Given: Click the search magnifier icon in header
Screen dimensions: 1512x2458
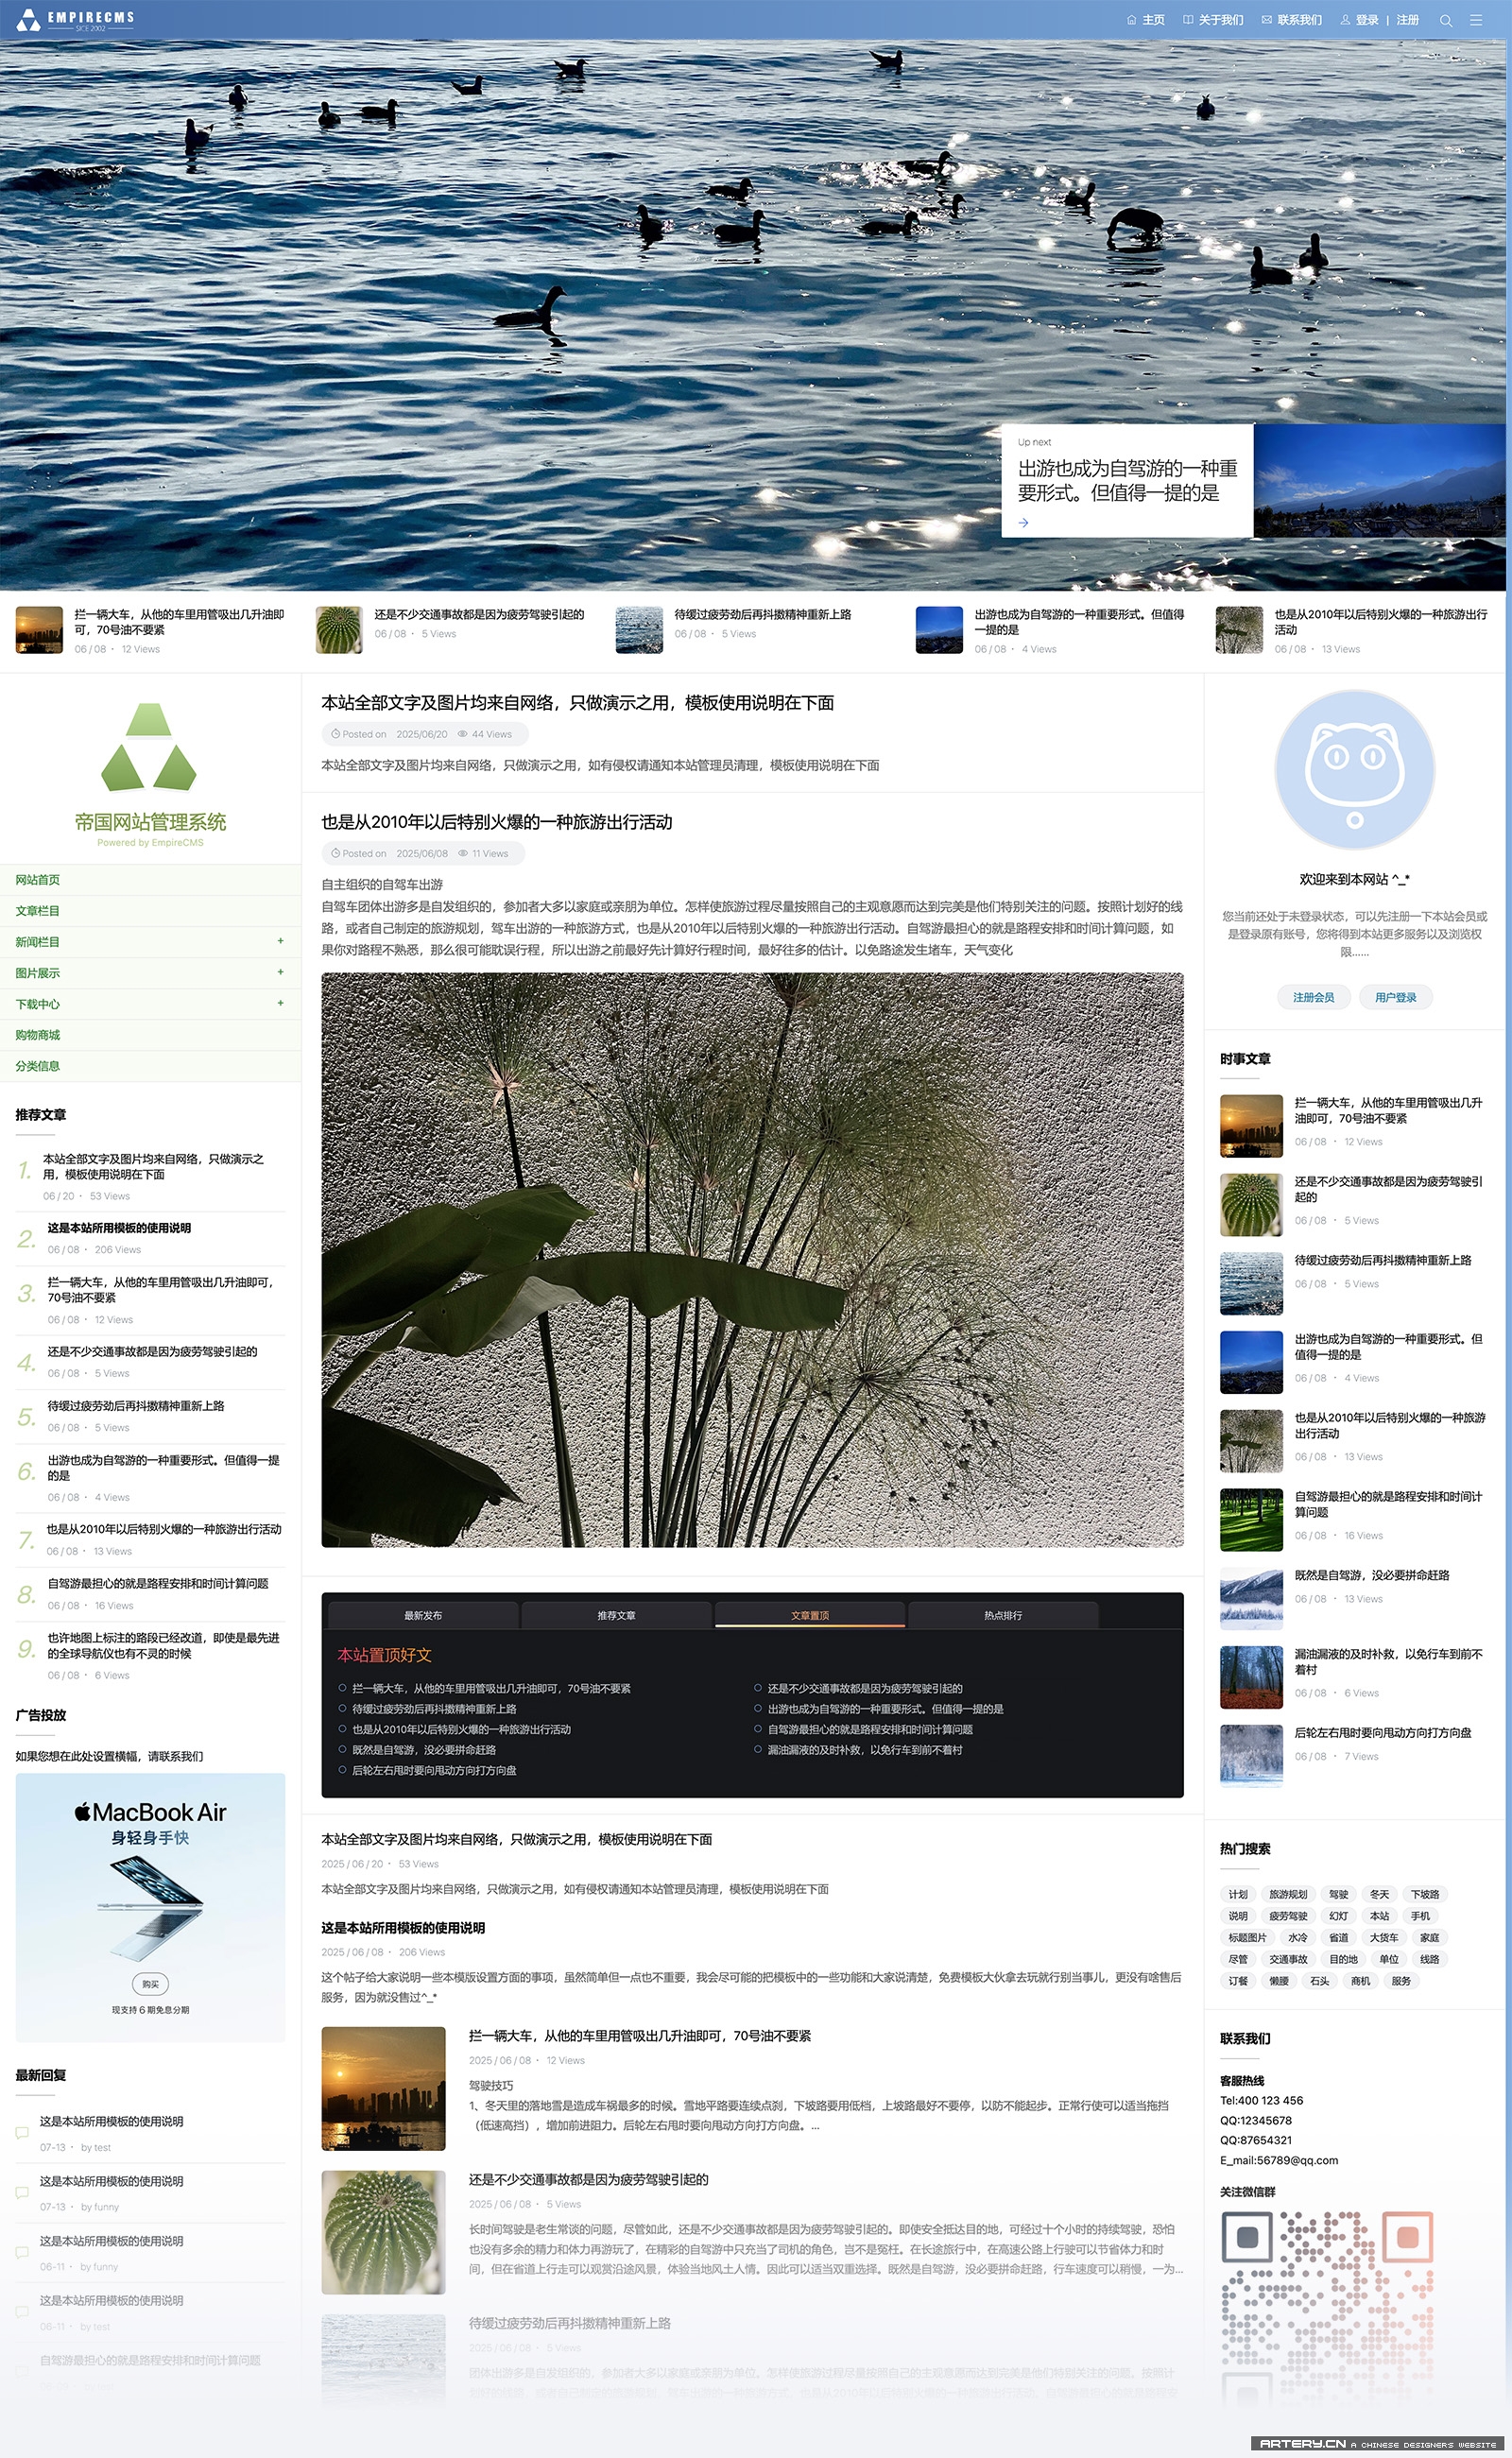Looking at the screenshot, I should point(1445,20).
